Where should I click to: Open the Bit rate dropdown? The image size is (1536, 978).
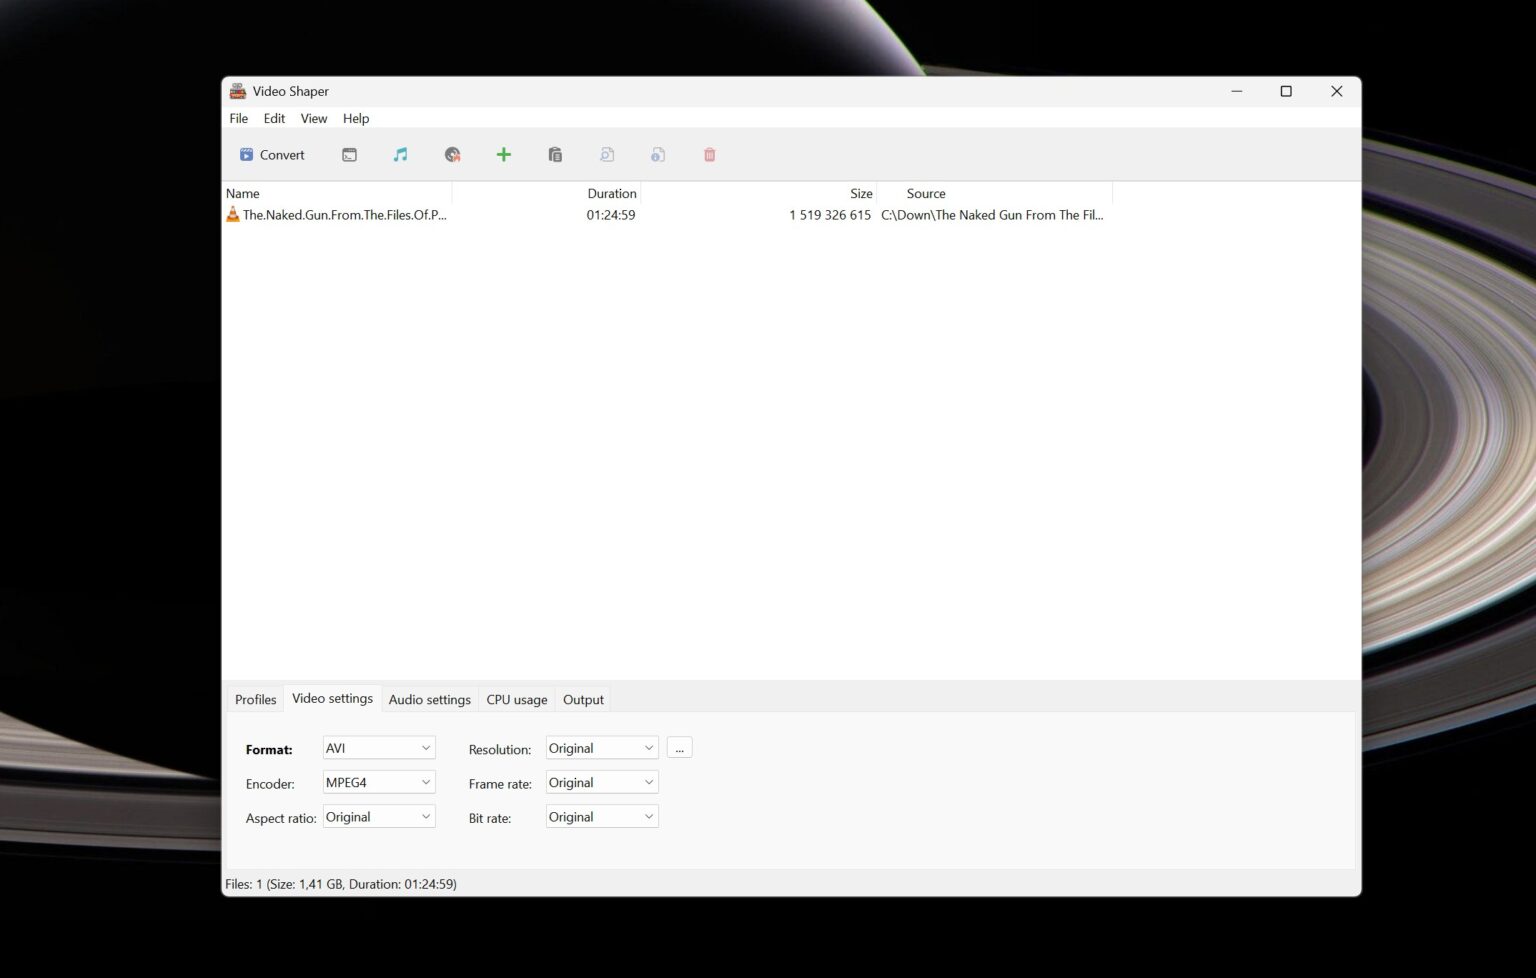coord(600,816)
